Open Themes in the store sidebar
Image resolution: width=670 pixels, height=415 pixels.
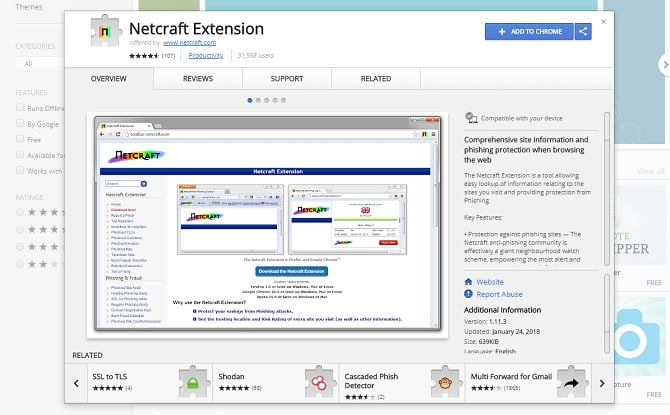coord(29,7)
